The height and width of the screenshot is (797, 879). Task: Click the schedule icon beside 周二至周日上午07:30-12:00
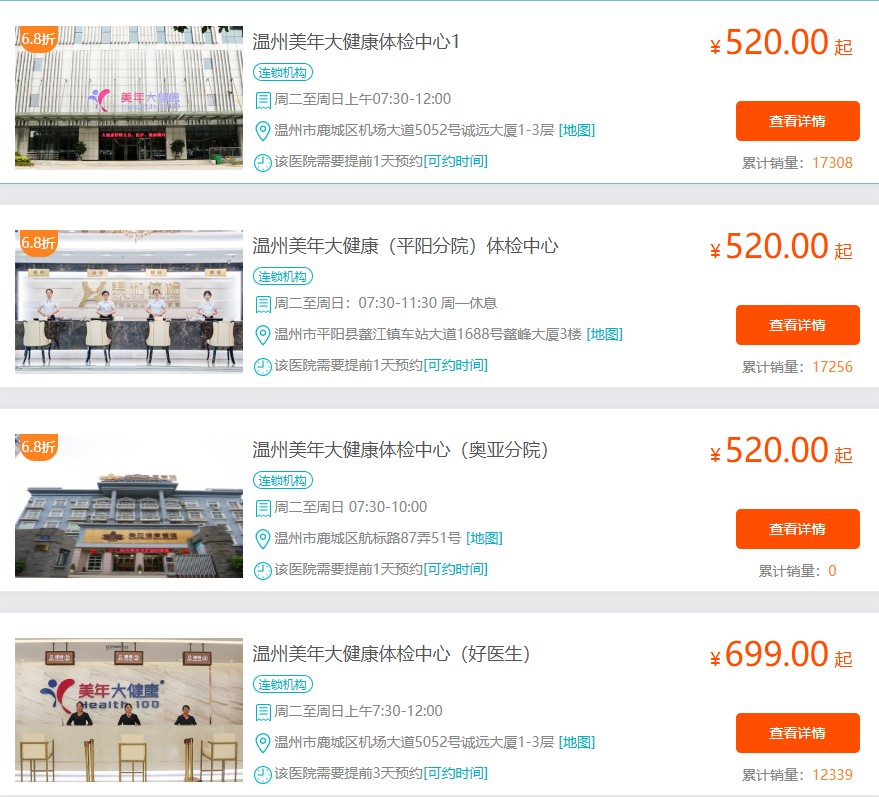[x=262, y=100]
